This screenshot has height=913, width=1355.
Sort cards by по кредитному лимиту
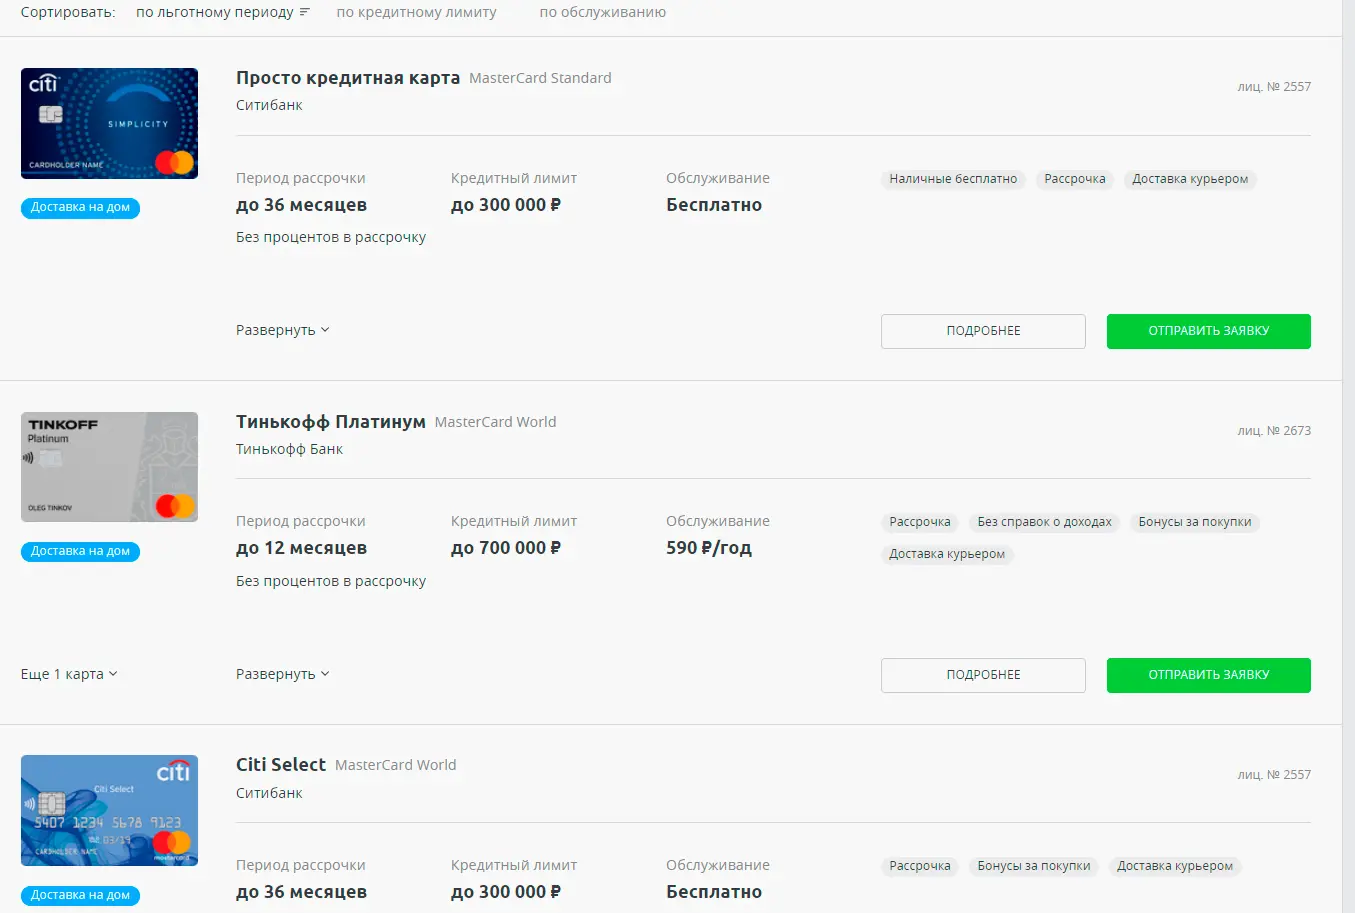click(x=416, y=13)
